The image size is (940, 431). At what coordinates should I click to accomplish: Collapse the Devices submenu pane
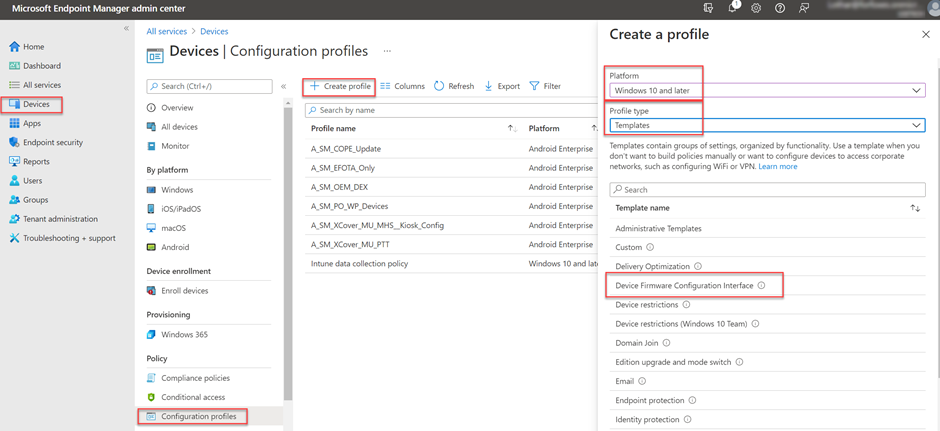point(284,86)
